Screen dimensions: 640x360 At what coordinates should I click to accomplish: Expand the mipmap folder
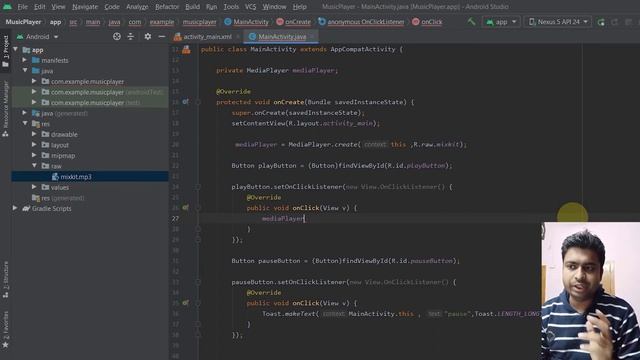click(34, 155)
